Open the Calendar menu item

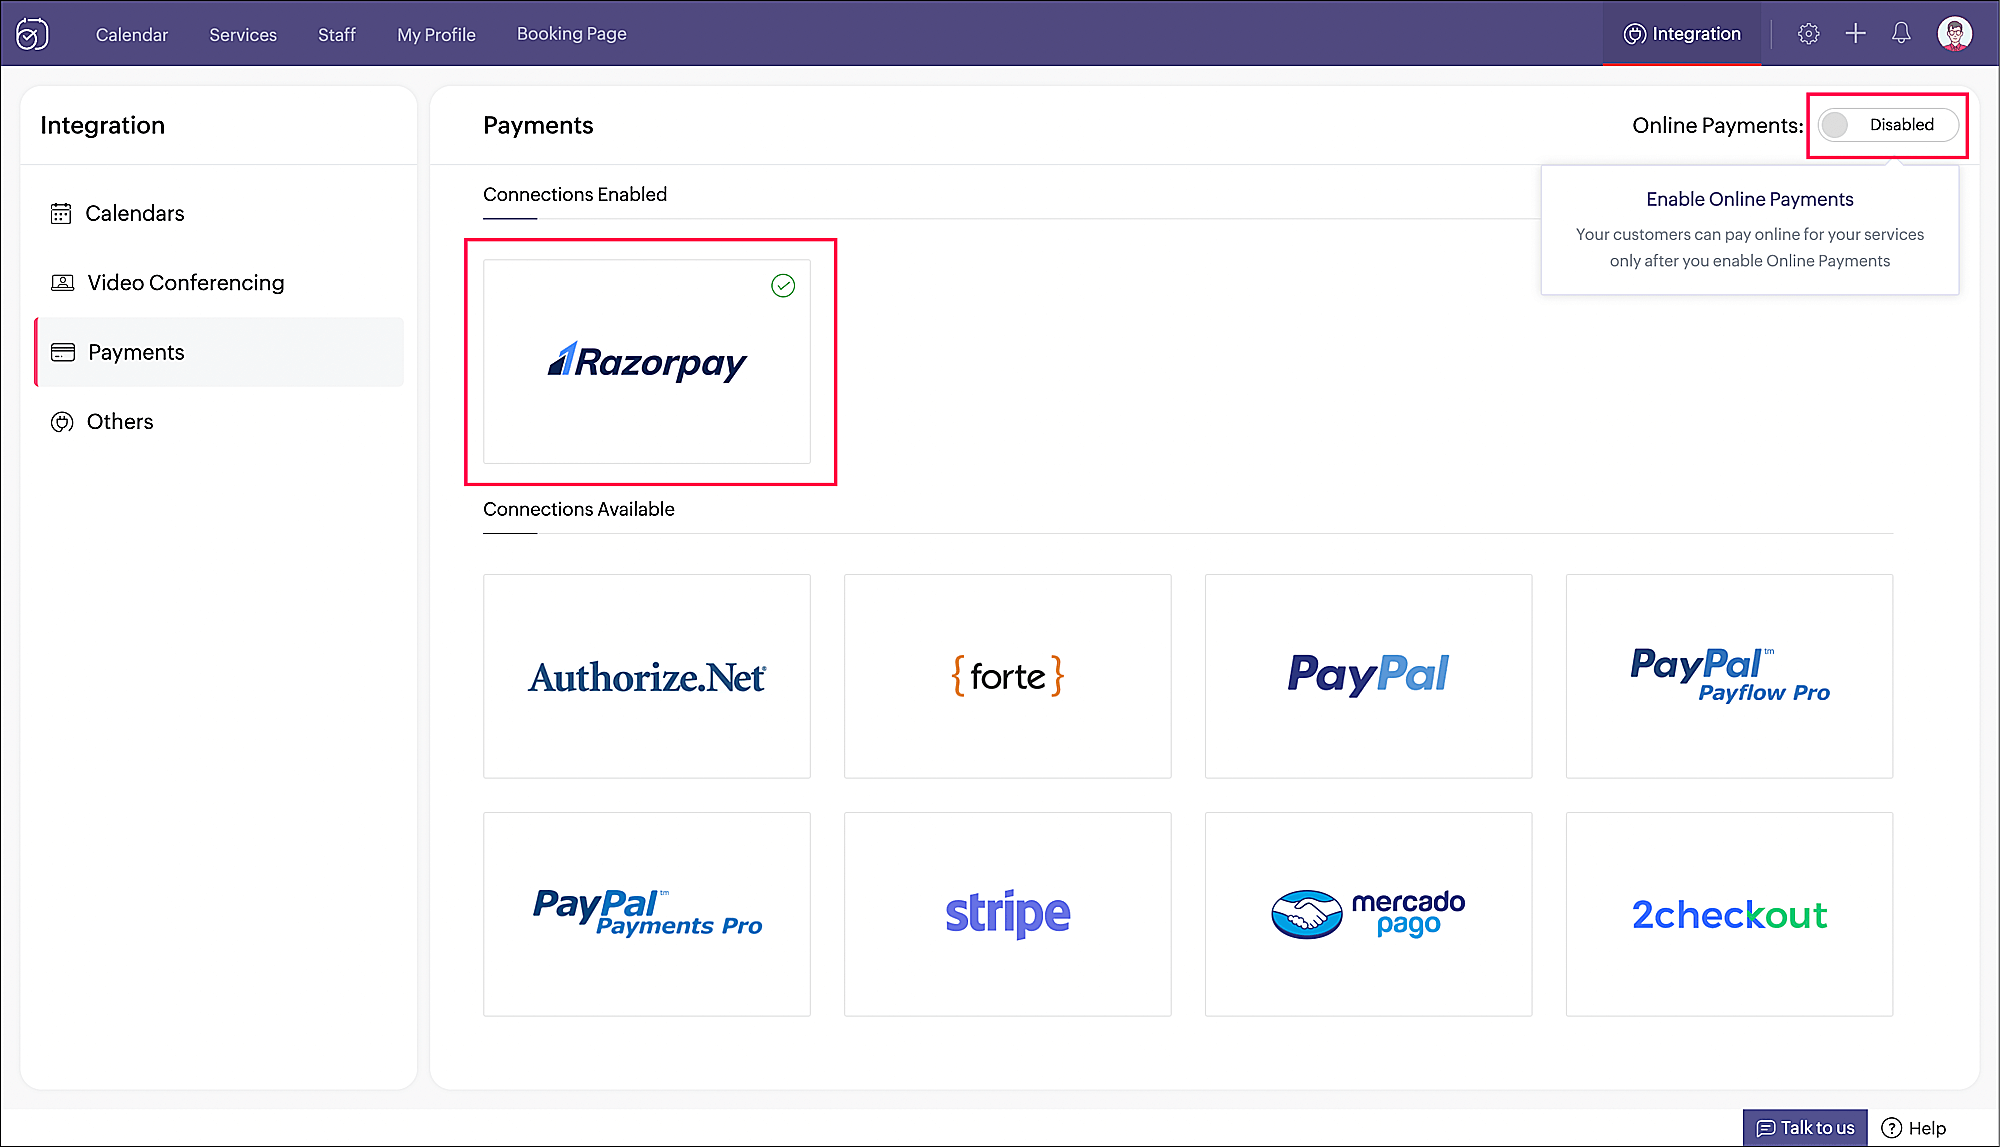click(132, 34)
